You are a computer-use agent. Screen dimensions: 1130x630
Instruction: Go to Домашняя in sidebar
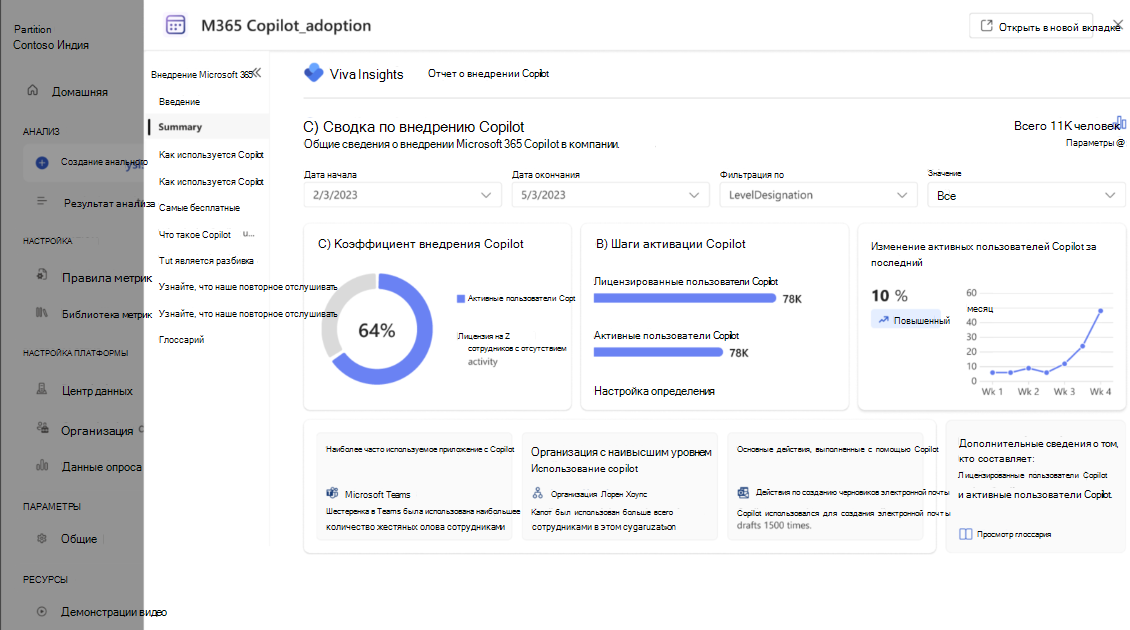pyautogui.click(x=79, y=92)
